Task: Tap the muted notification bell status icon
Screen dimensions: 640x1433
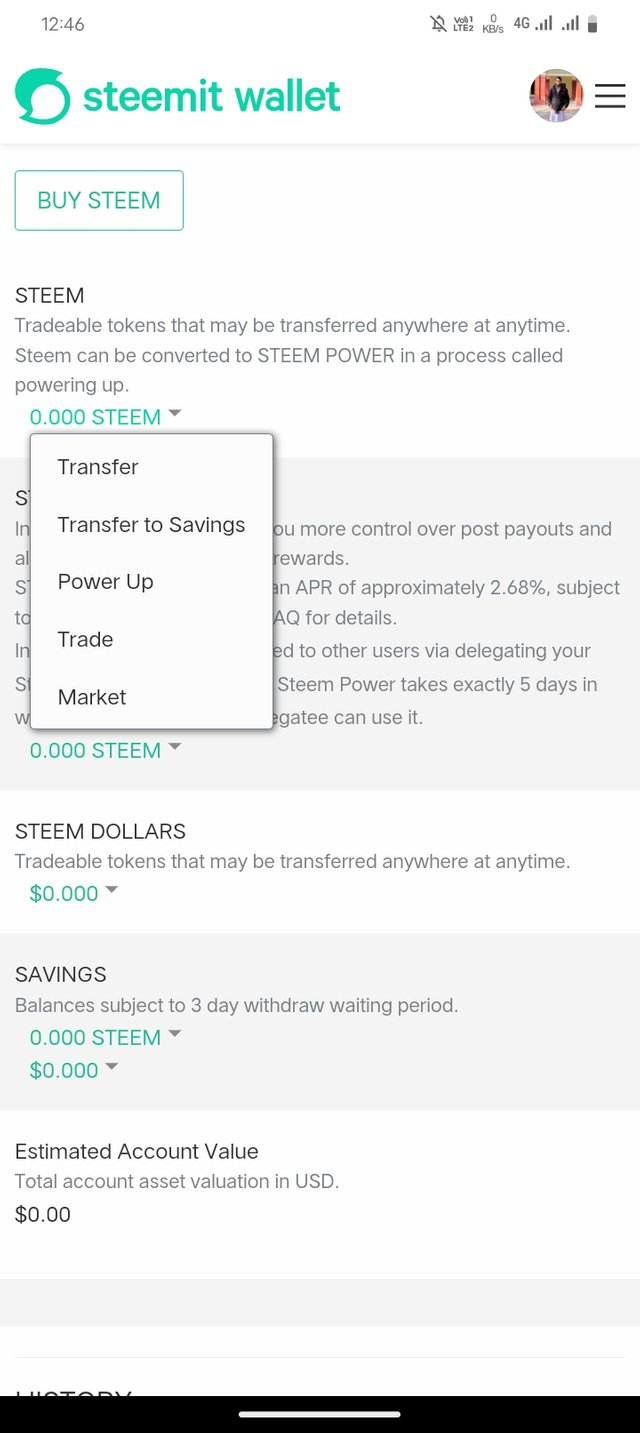Action: [438, 24]
